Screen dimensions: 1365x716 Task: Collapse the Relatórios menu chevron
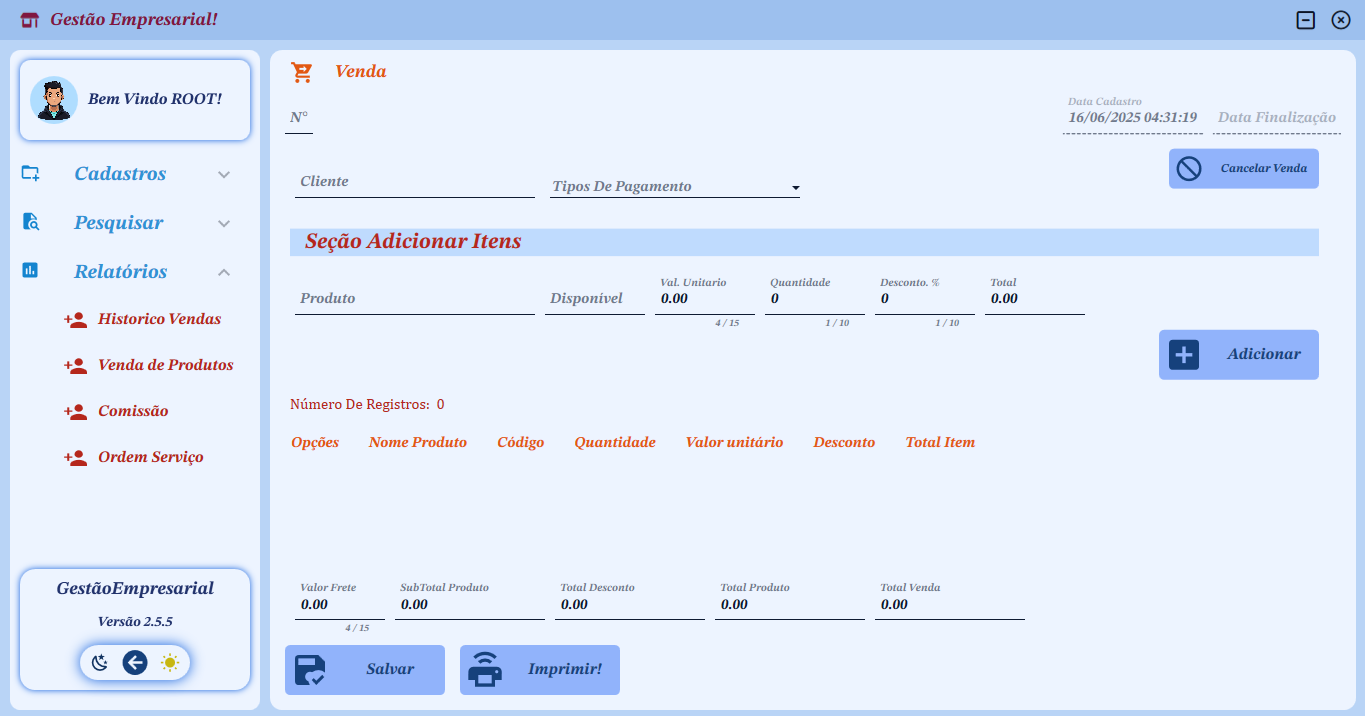point(224,272)
